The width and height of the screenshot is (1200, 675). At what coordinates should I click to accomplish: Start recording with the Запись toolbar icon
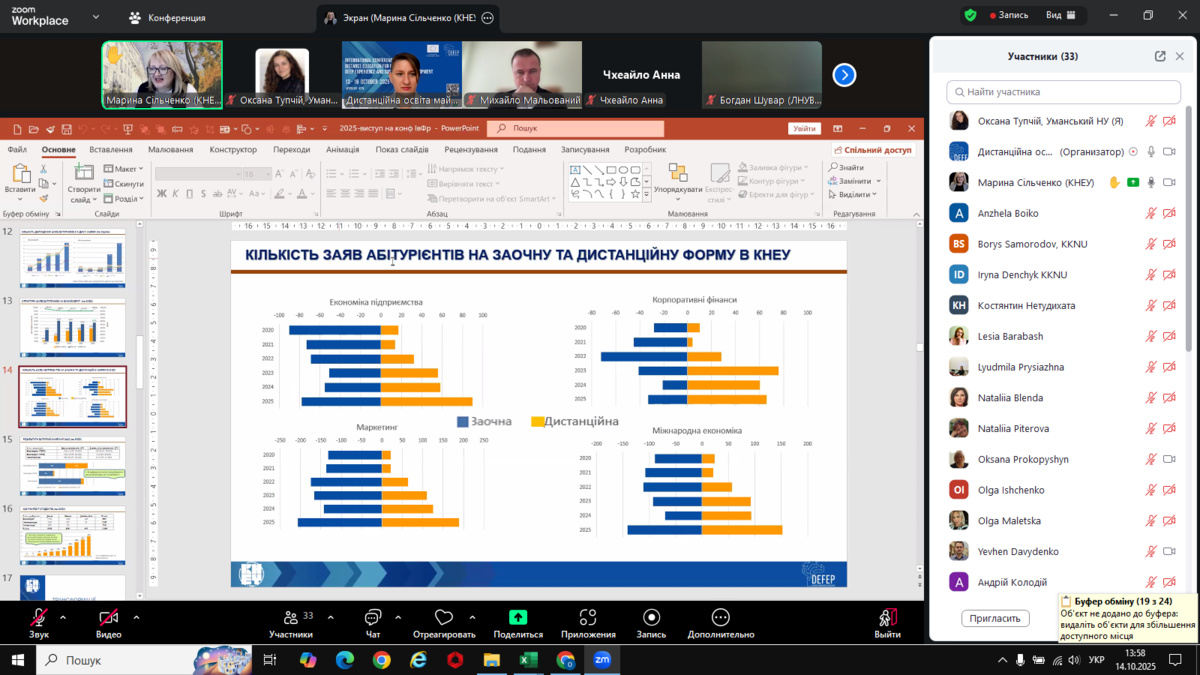click(651, 618)
